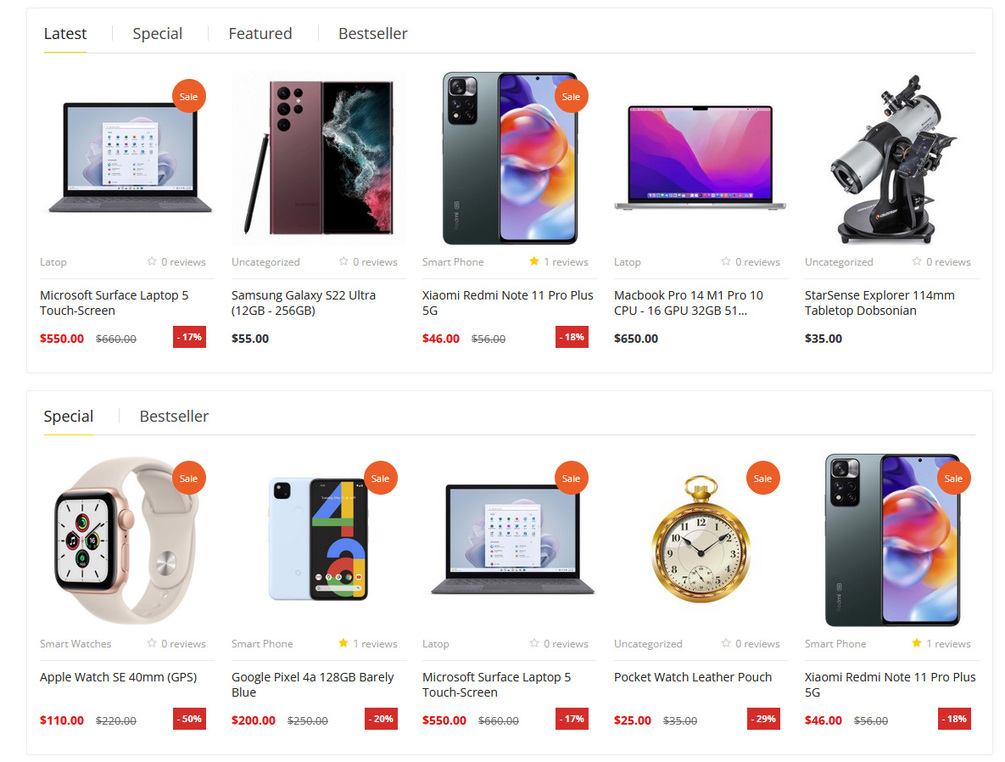The width and height of the screenshot is (1005, 762).
Task: Click the empty star icon under Samsung Galaxy S22 Ultra
Action: click(344, 261)
